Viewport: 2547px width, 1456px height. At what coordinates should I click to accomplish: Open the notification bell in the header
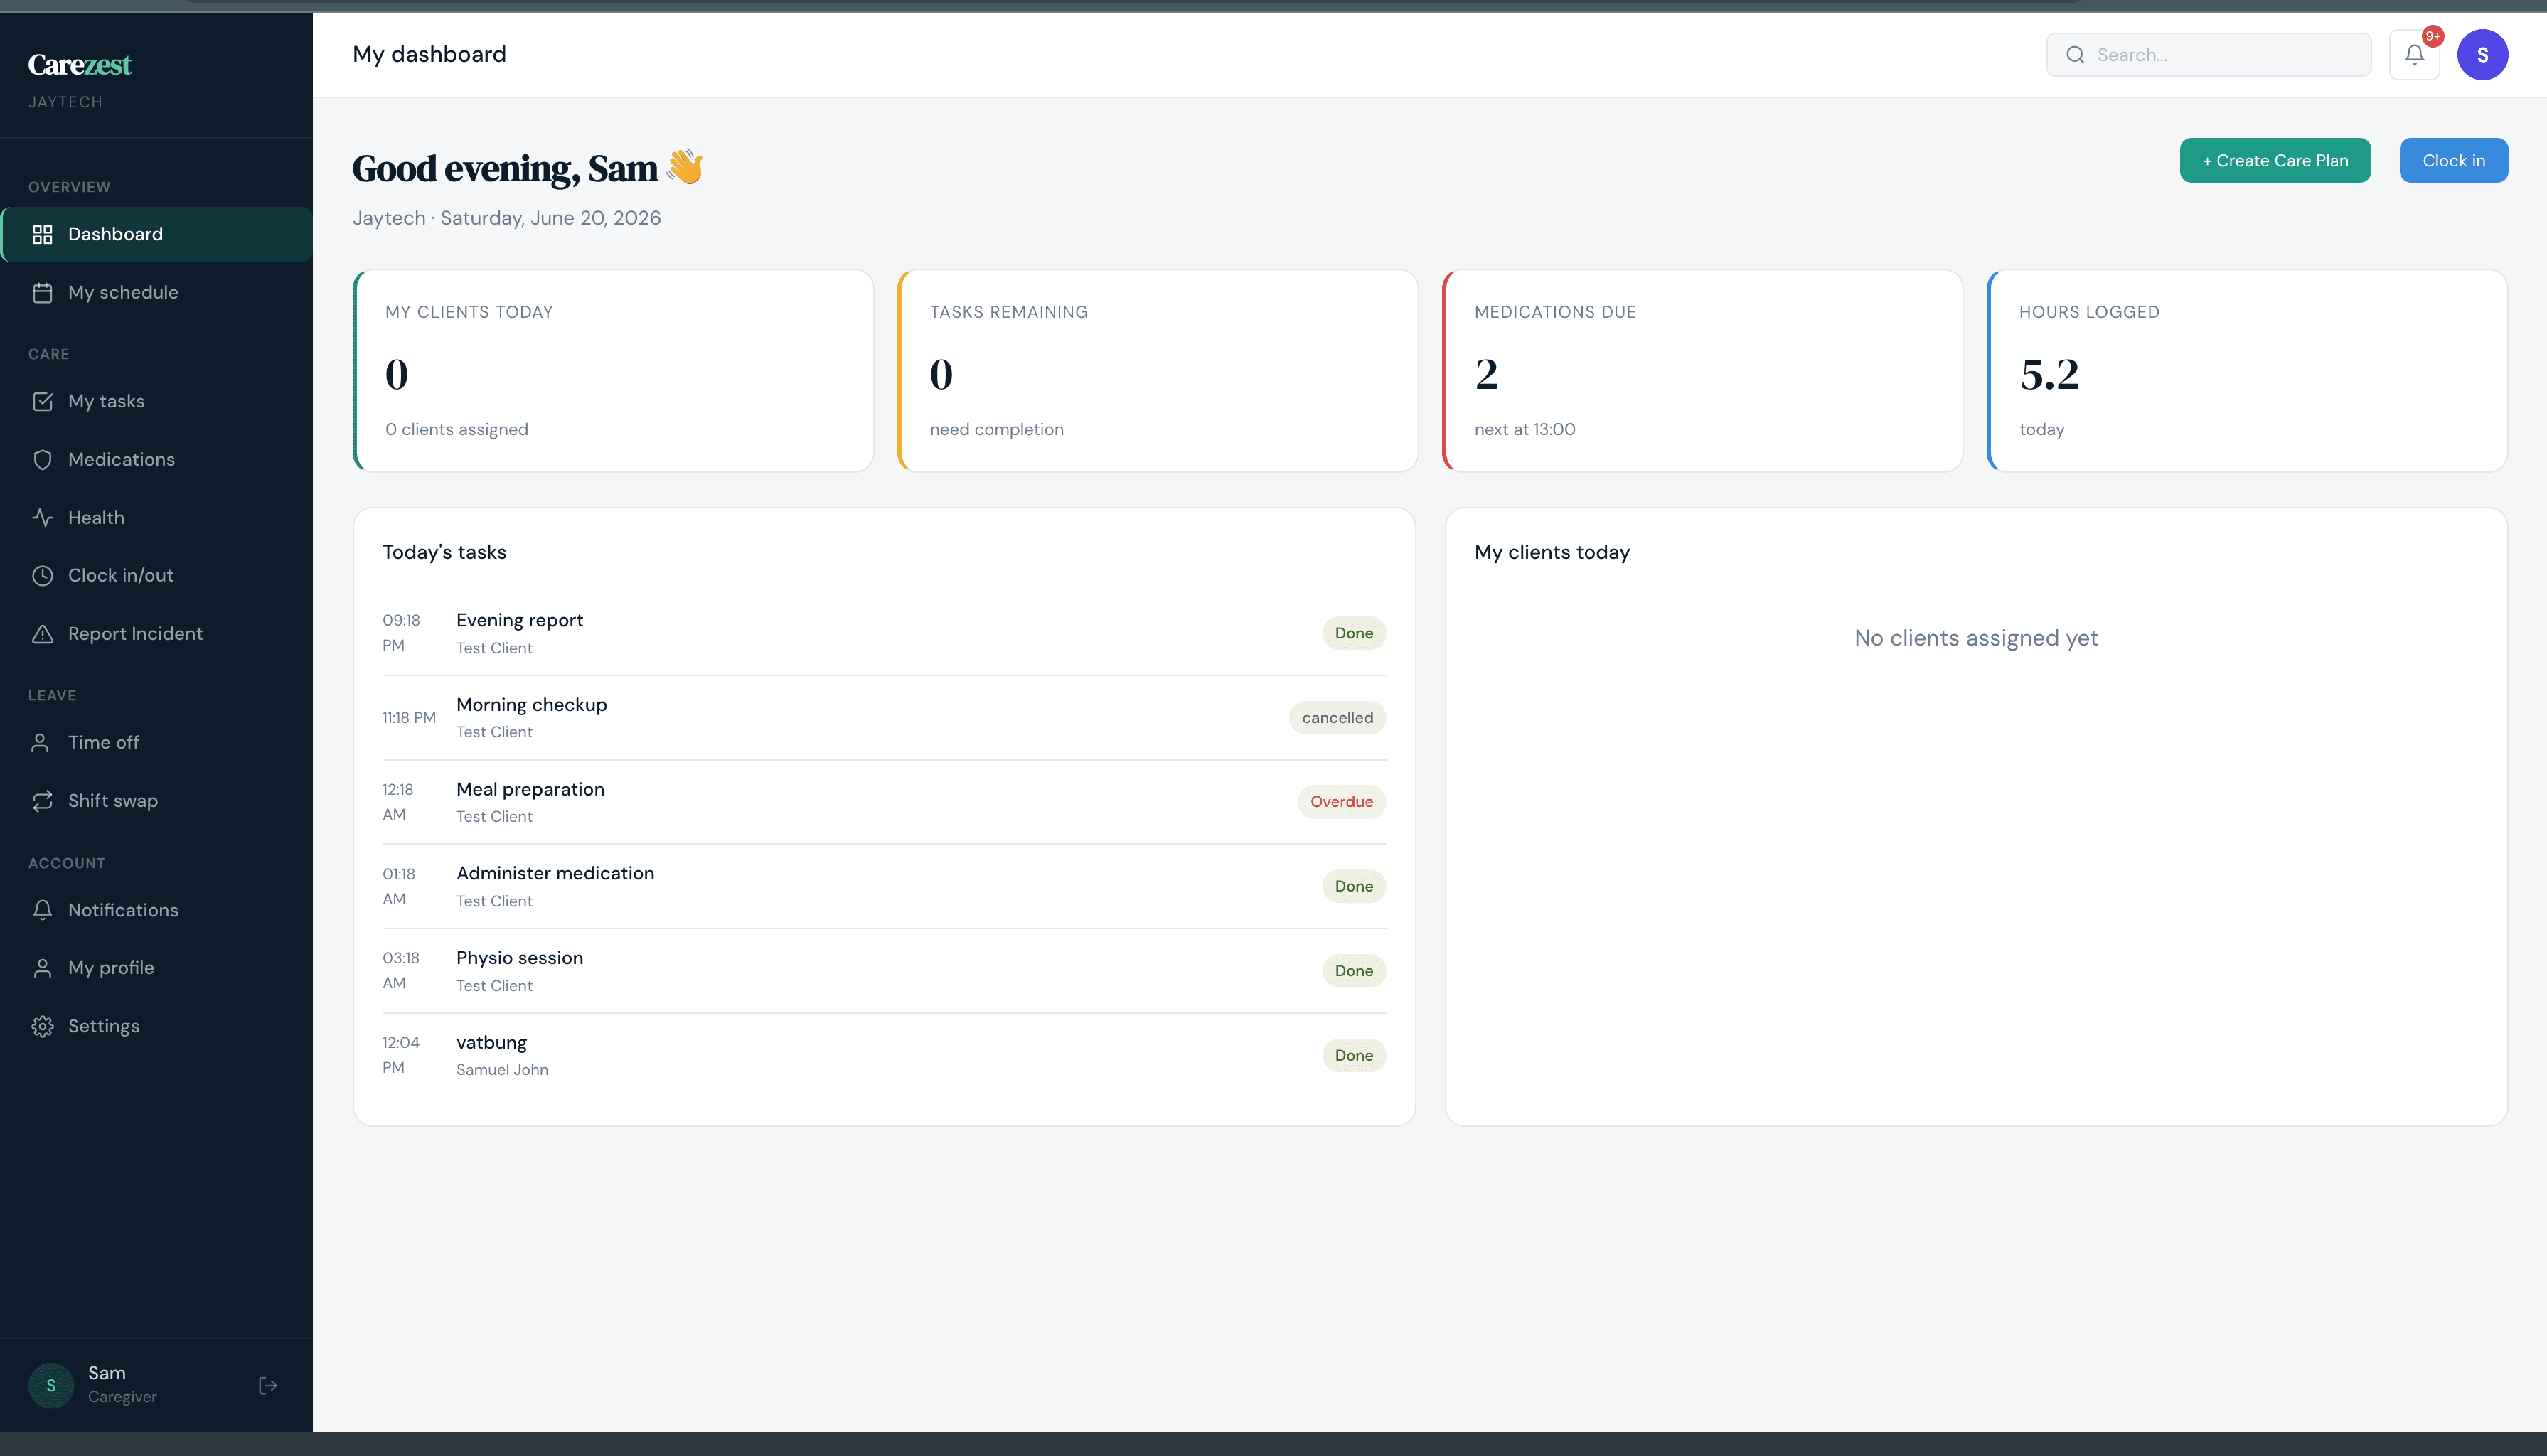tap(2414, 55)
